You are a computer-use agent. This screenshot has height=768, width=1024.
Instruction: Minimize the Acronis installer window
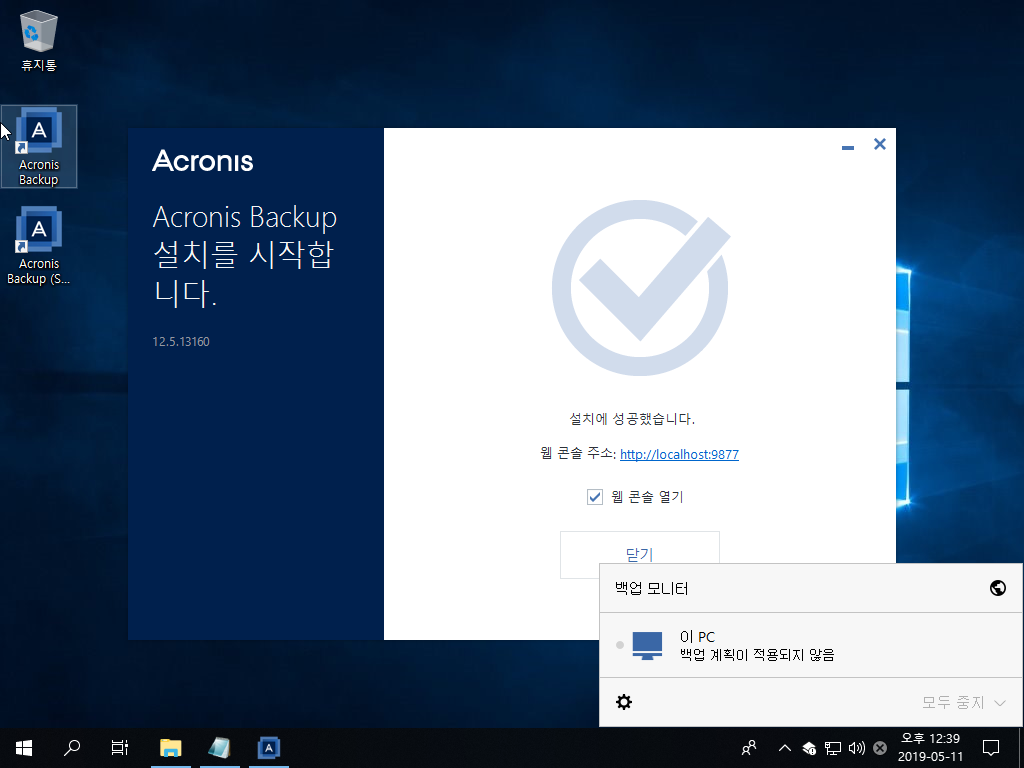point(848,148)
